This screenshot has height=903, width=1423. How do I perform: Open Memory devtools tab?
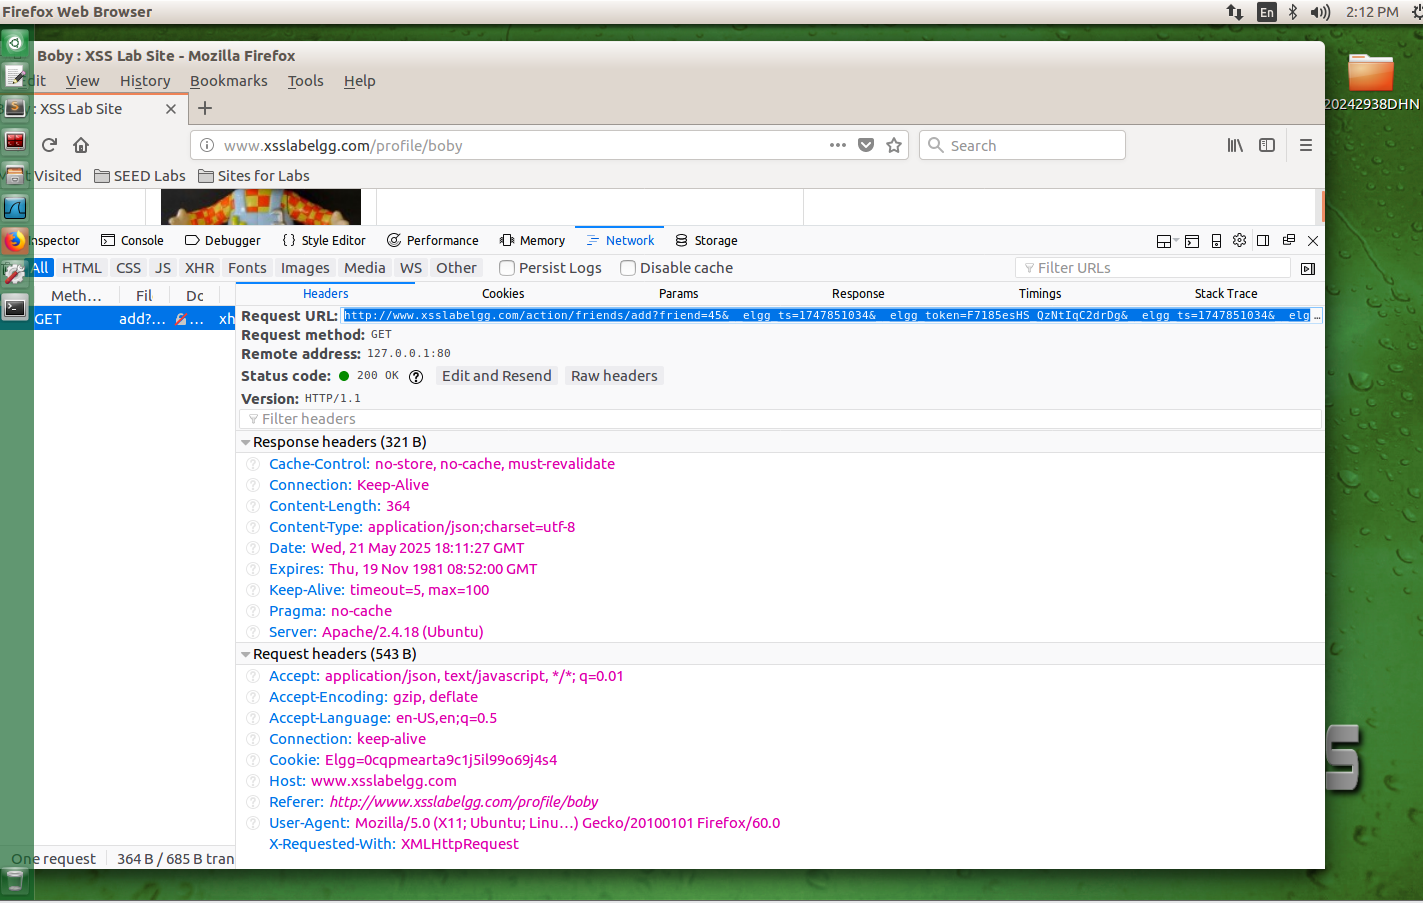tap(533, 241)
